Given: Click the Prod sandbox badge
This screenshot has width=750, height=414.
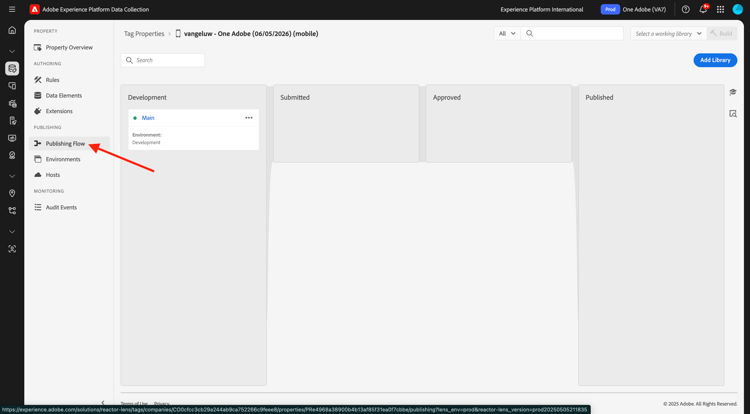Looking at the screenshot, I should 610,9.
